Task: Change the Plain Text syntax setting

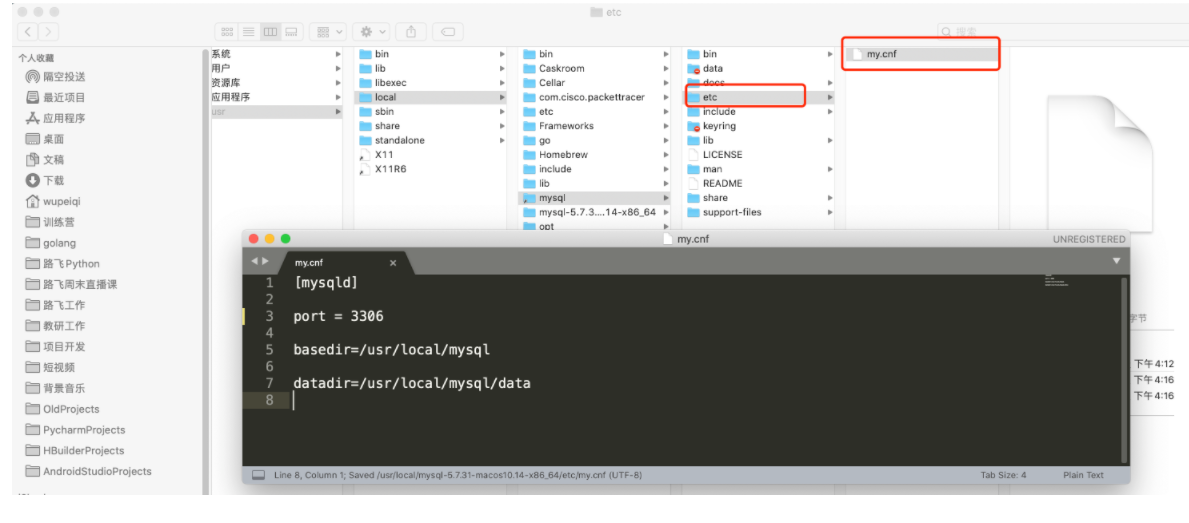Action: [1083, 475]
